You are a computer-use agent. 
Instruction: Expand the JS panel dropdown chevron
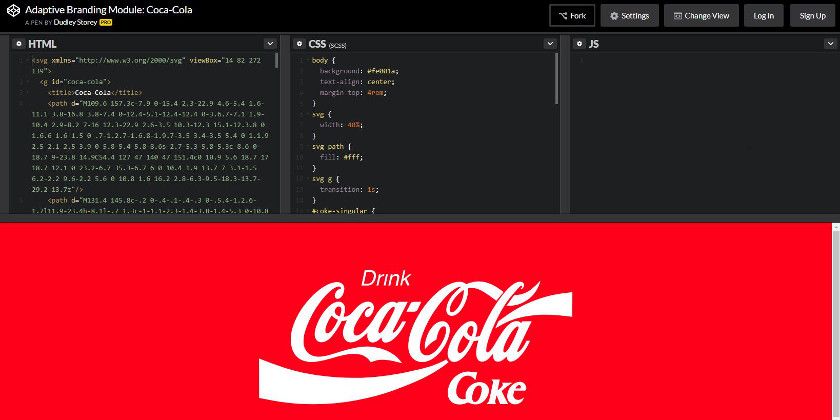click(x=830, y=44)
